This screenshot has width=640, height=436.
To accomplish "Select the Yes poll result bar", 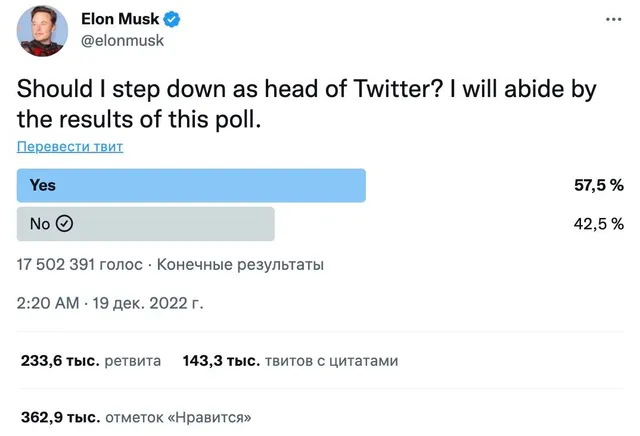I will pyautogui.click(x=191, y=185).
